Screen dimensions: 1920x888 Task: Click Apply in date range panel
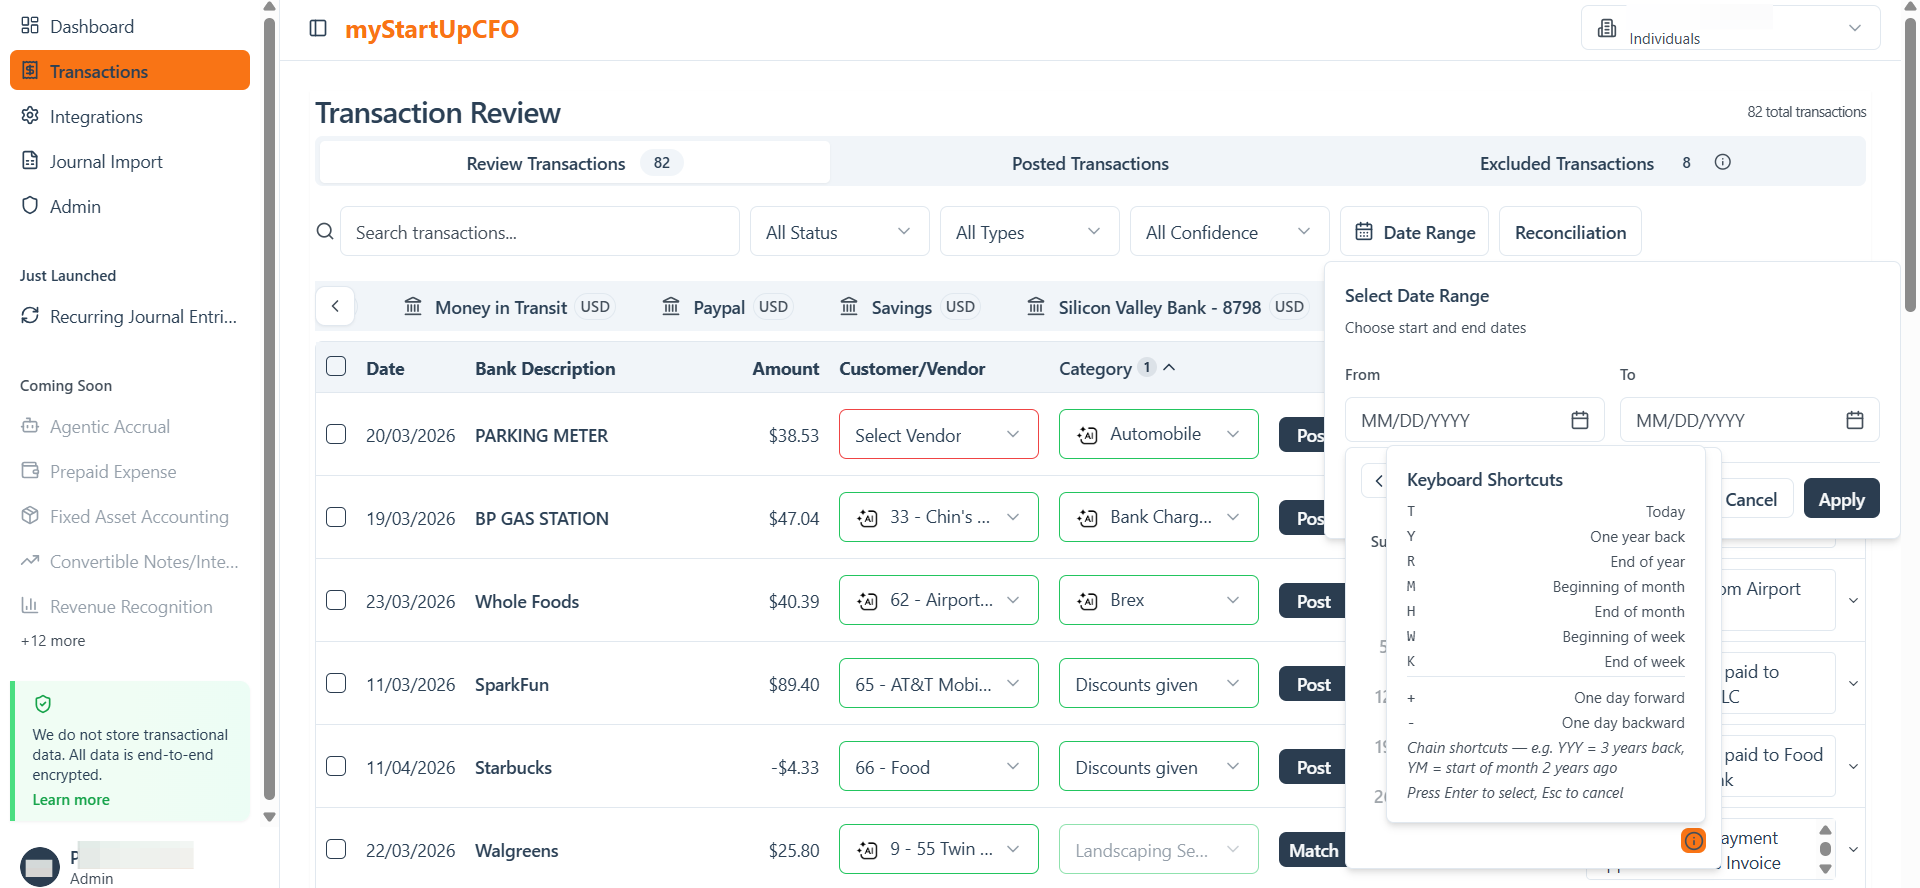1841,499
